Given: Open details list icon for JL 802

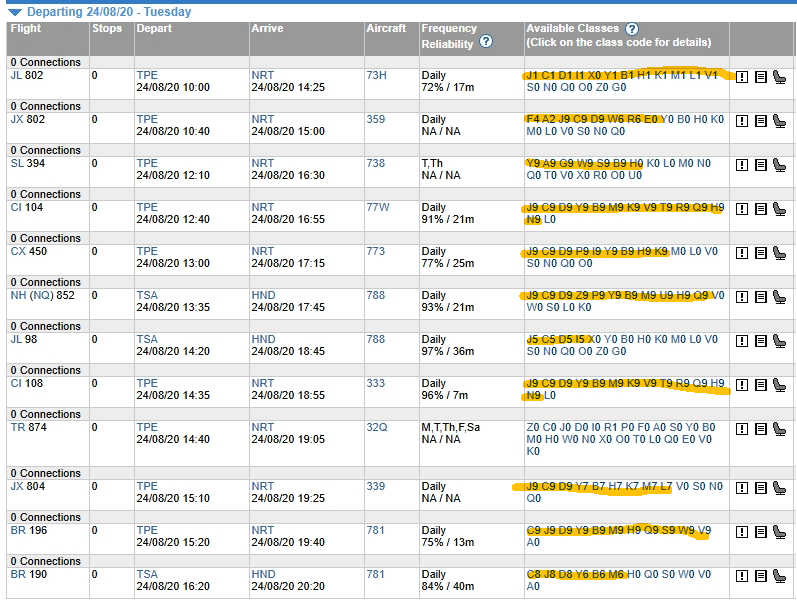Looking at the screenshot, I should click(x=760, y=77).
